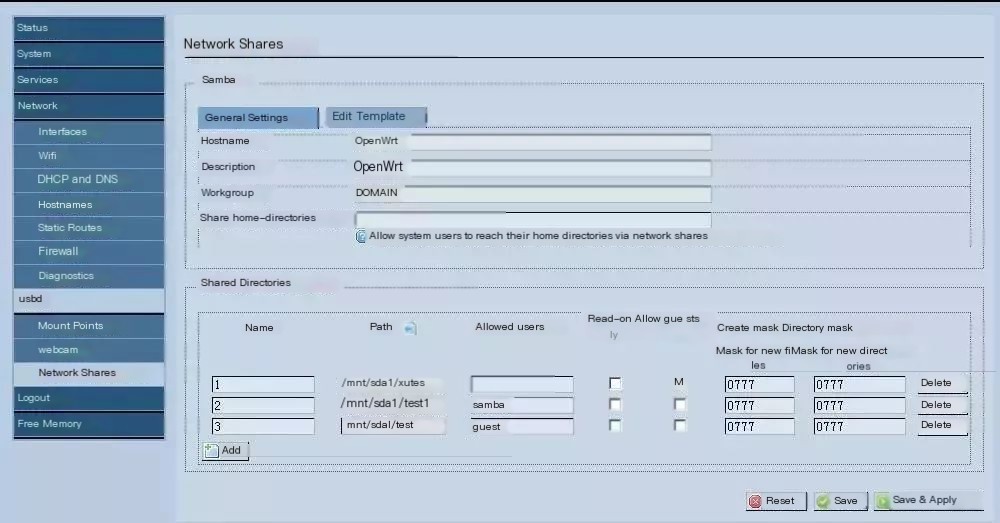Add a new shared directory
1000x523 pixels.
223,450
